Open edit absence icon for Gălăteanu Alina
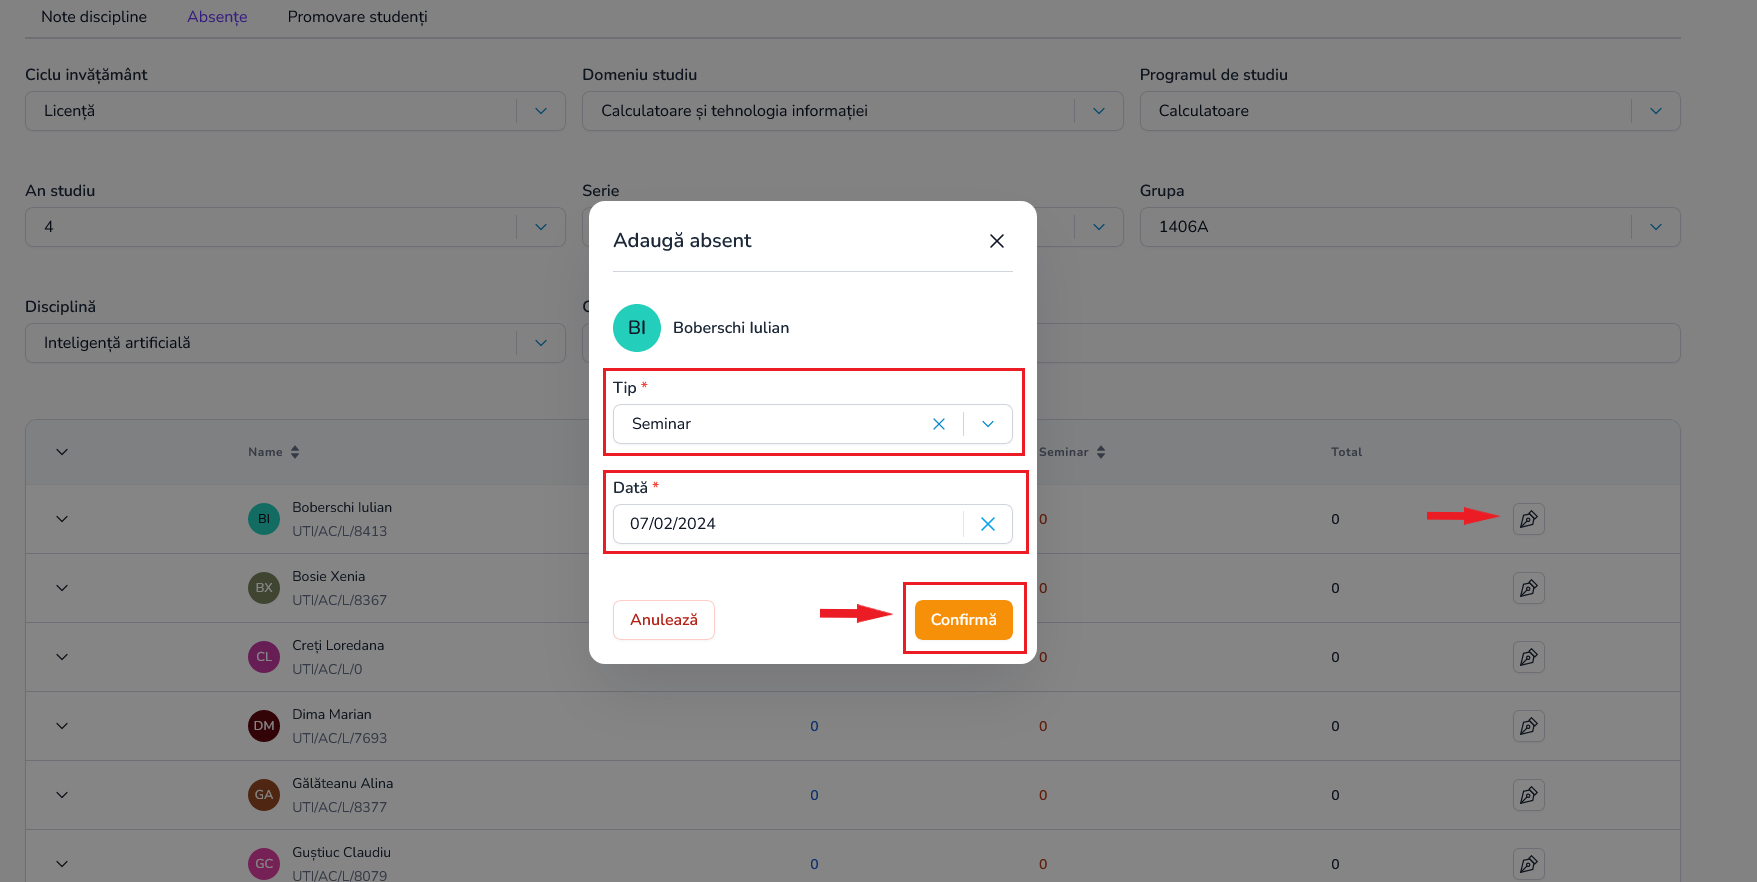The height and width of the screenshot is (882, 1757). pyautogui.click(x=1528, y=795)
